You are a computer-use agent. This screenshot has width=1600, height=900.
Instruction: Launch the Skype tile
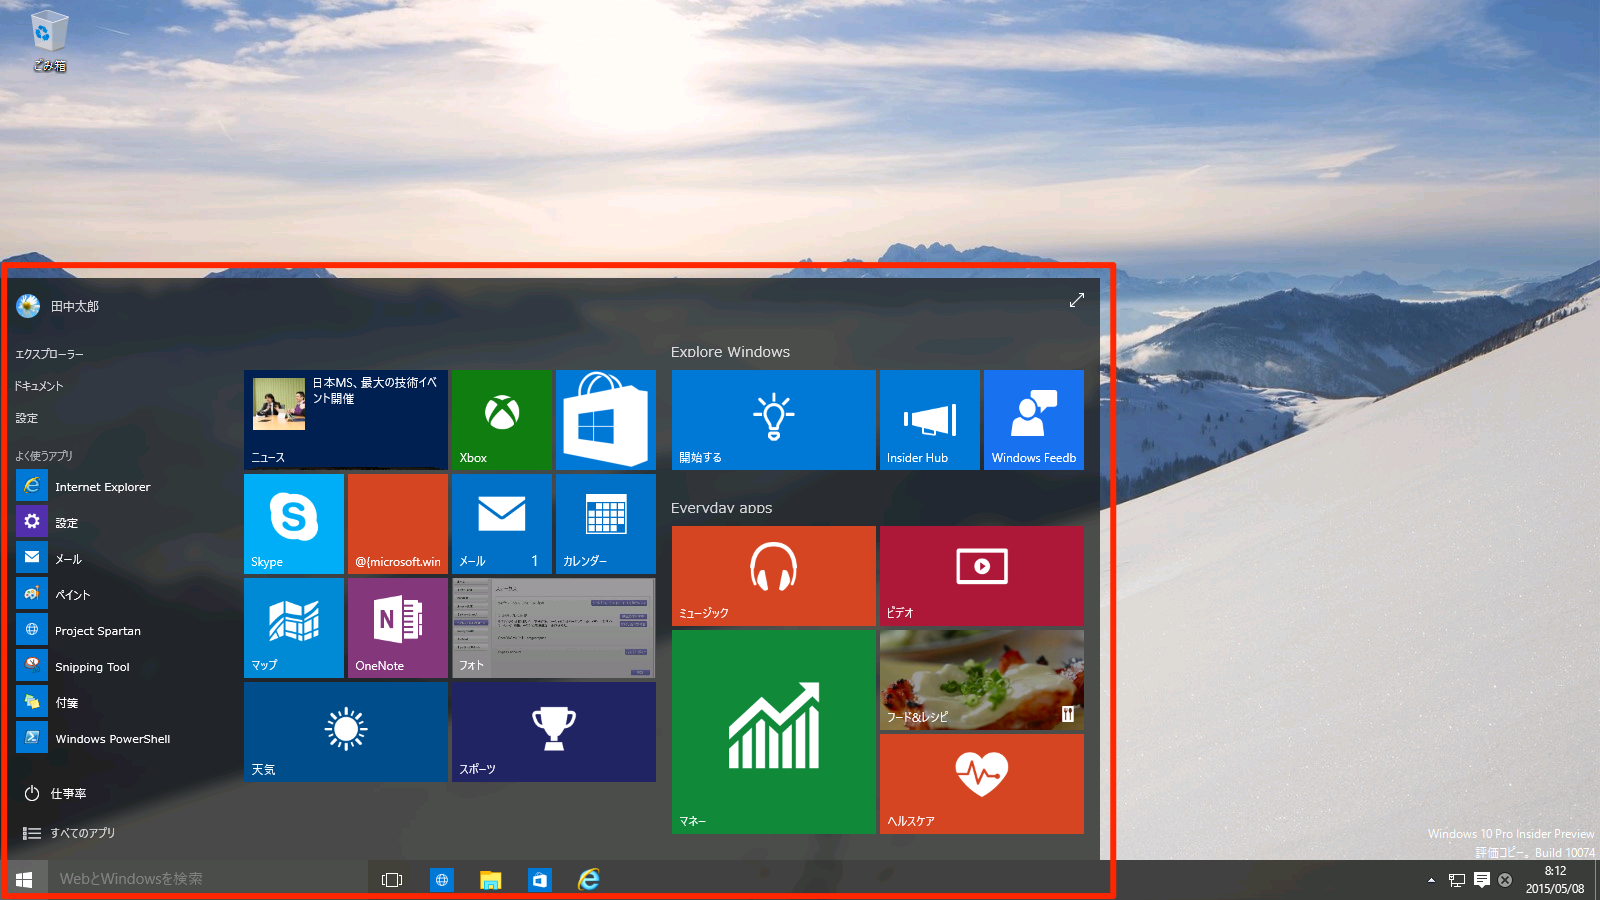coord(294,524)
